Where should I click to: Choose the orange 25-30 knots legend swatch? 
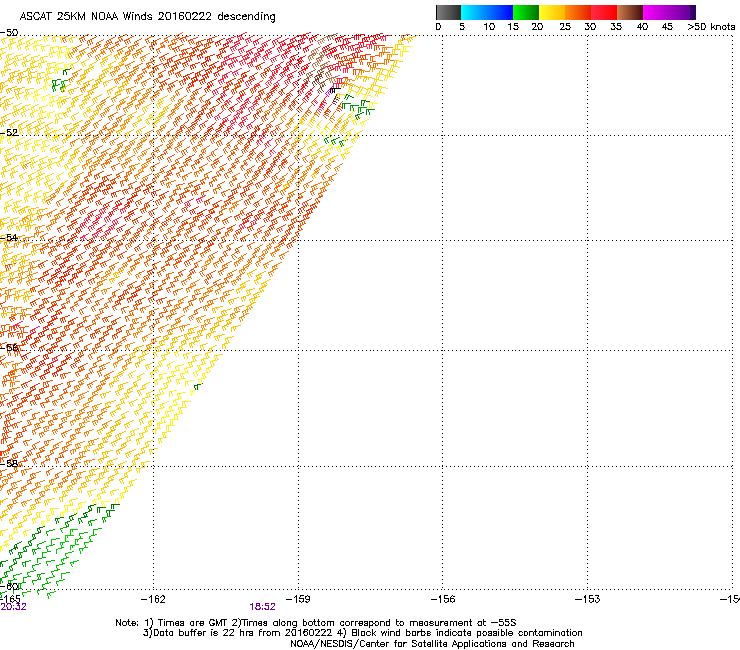(579, 12)
